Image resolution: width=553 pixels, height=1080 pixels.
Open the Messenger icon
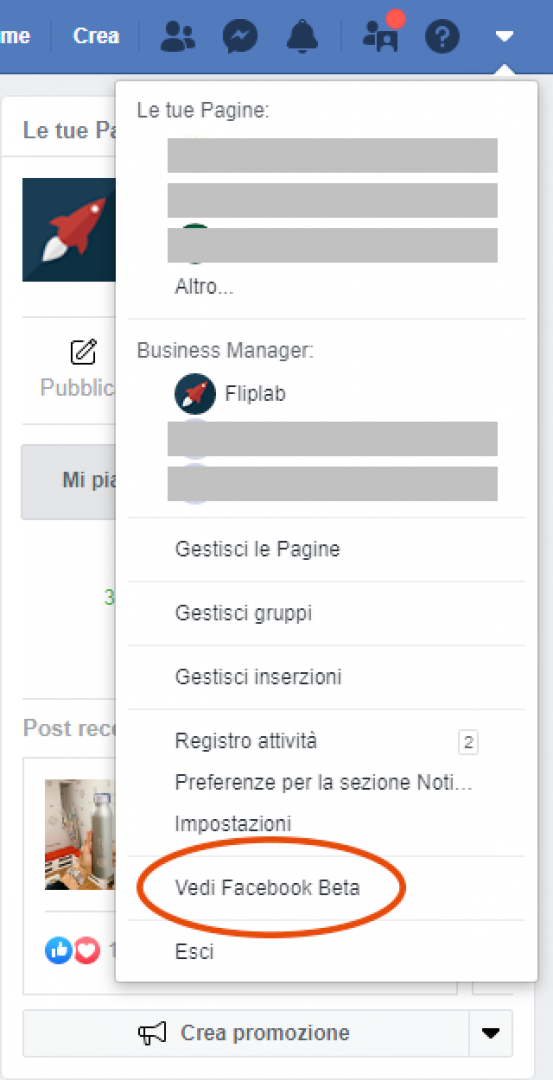tap(240, 37)
